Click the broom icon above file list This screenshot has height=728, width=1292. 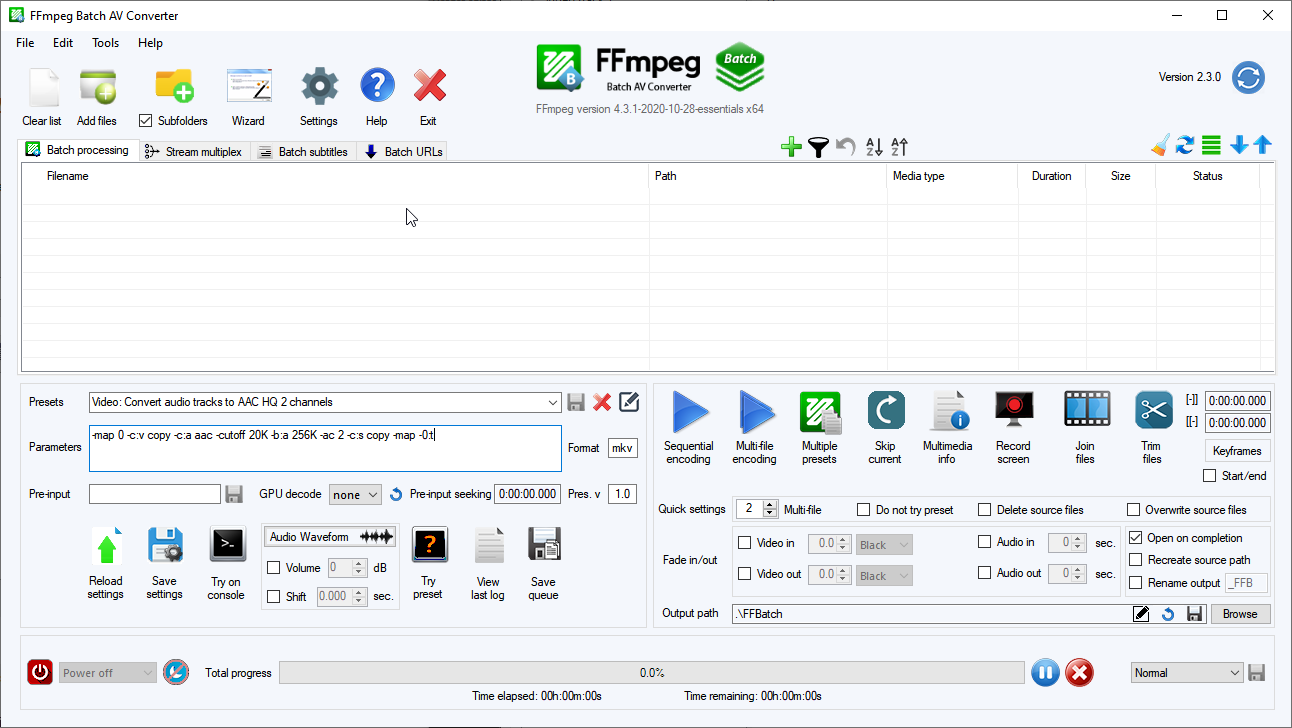coord(1159,145)
